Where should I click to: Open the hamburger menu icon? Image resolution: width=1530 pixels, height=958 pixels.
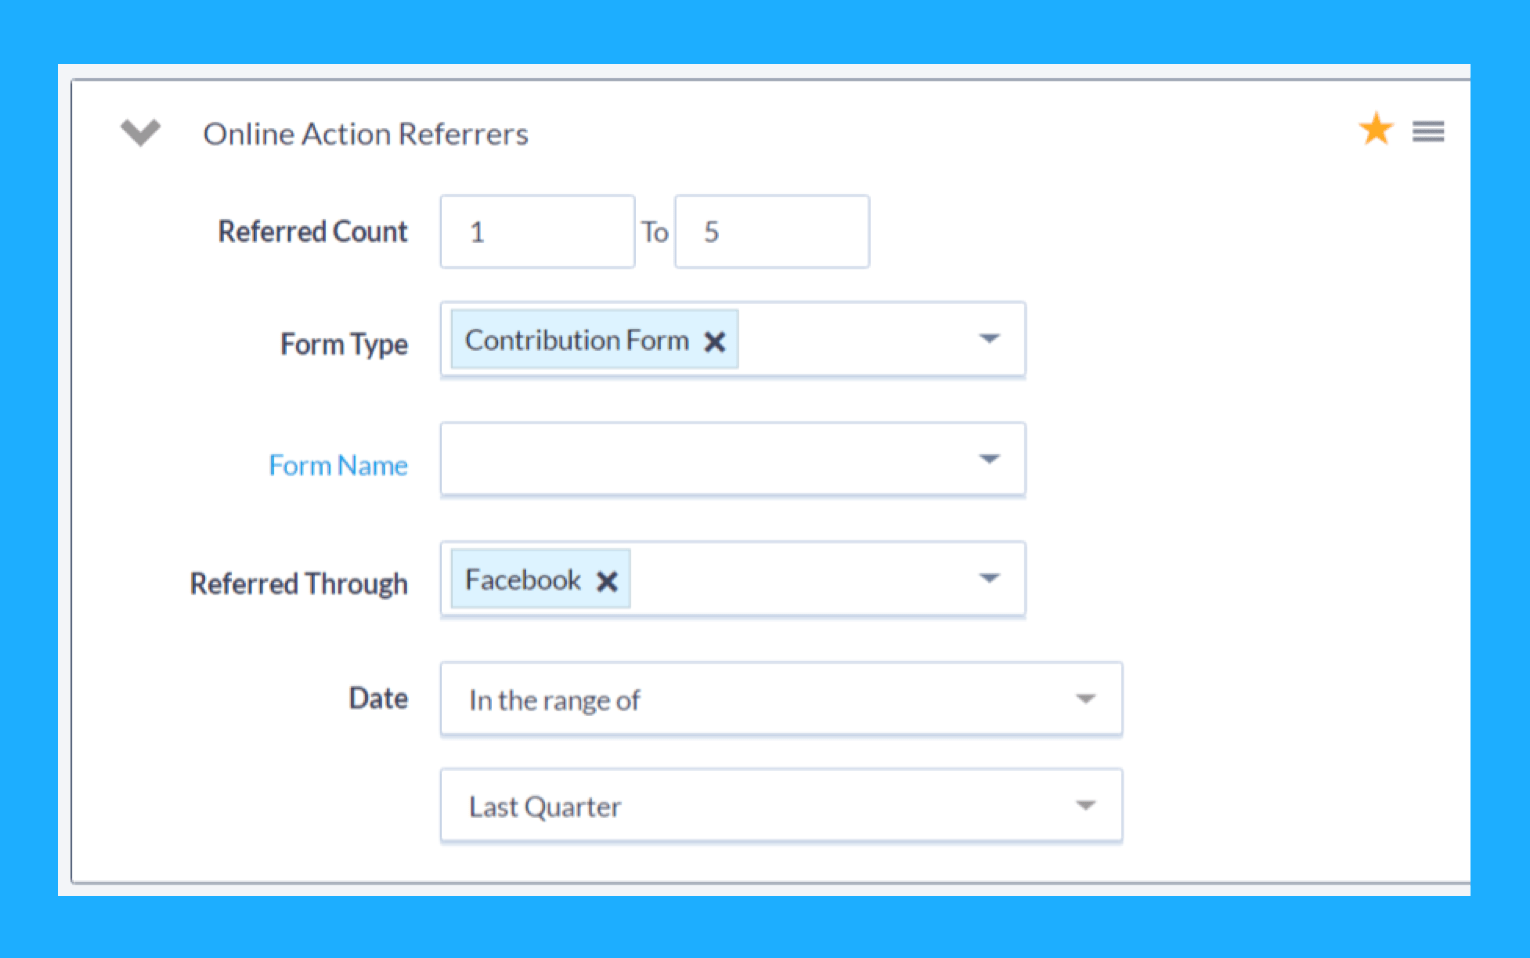pos(1428,131)
